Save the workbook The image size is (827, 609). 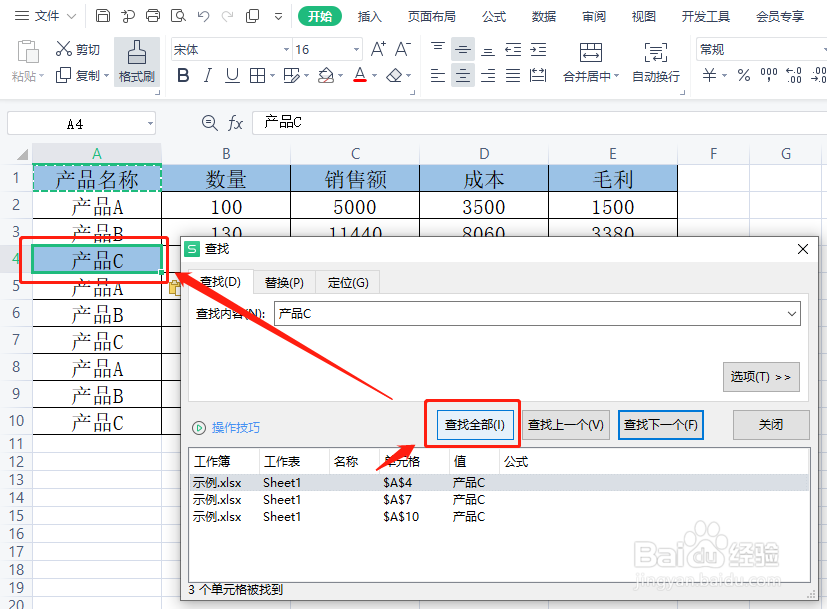pyautogui.click(x=104, y=16)
